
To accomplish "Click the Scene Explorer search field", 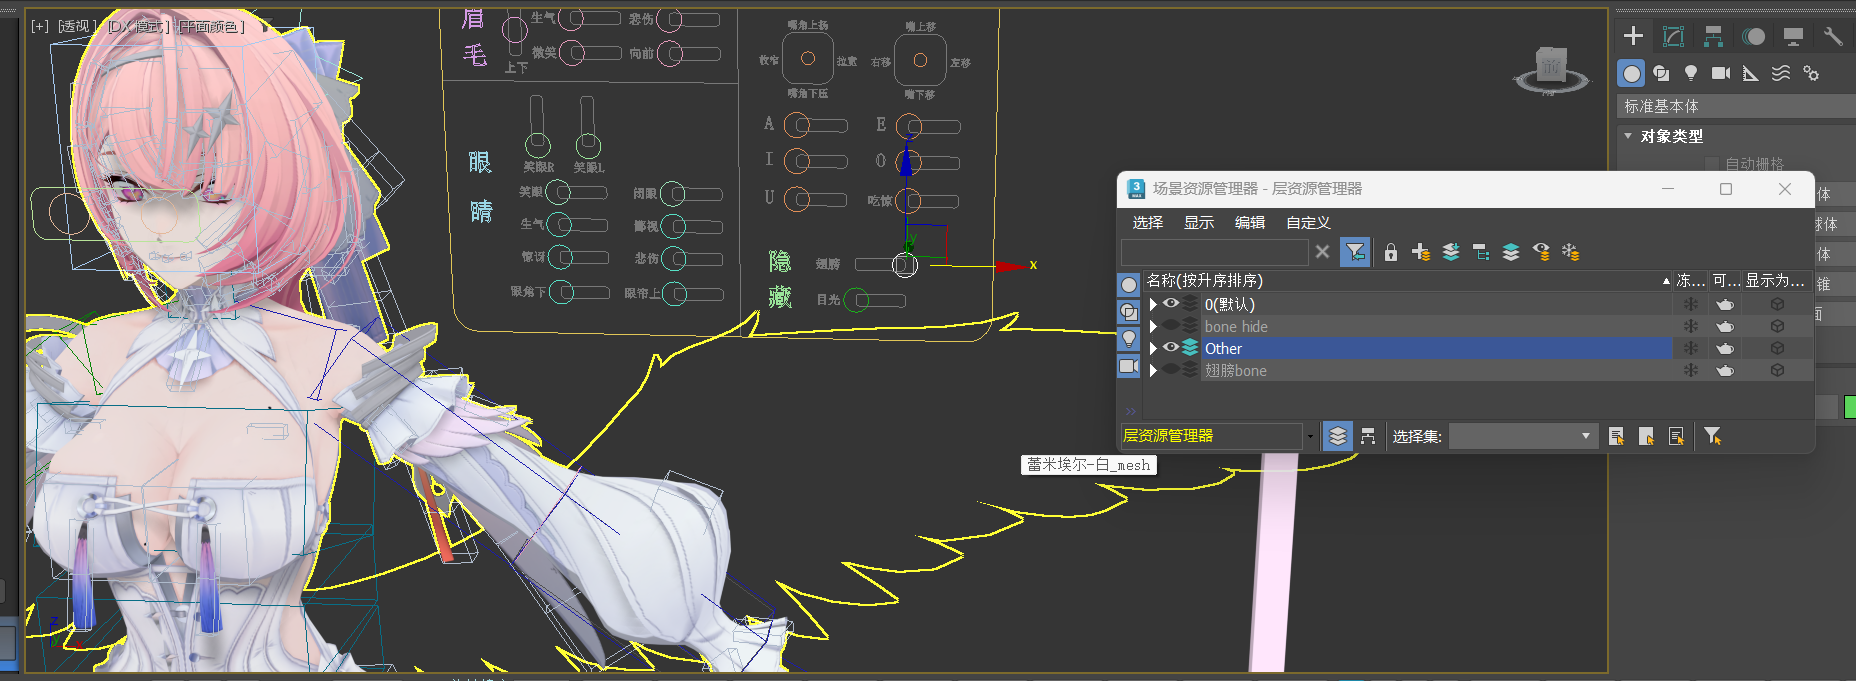I will point(1215,252).
